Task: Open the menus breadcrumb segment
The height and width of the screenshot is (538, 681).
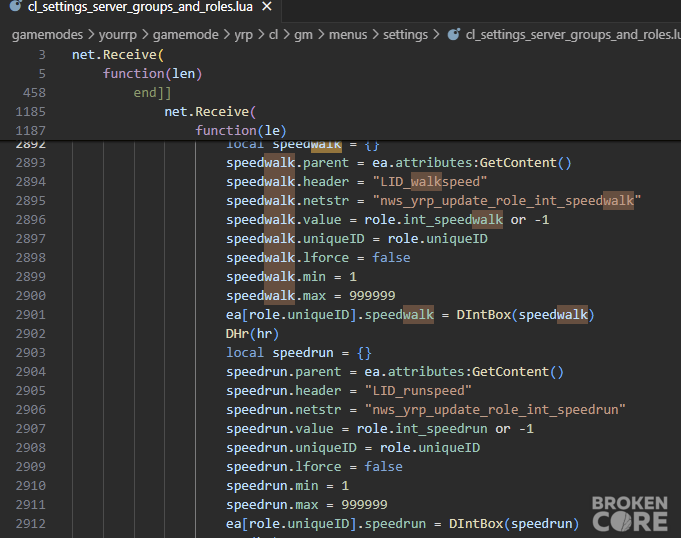Action: click(348, 35)
